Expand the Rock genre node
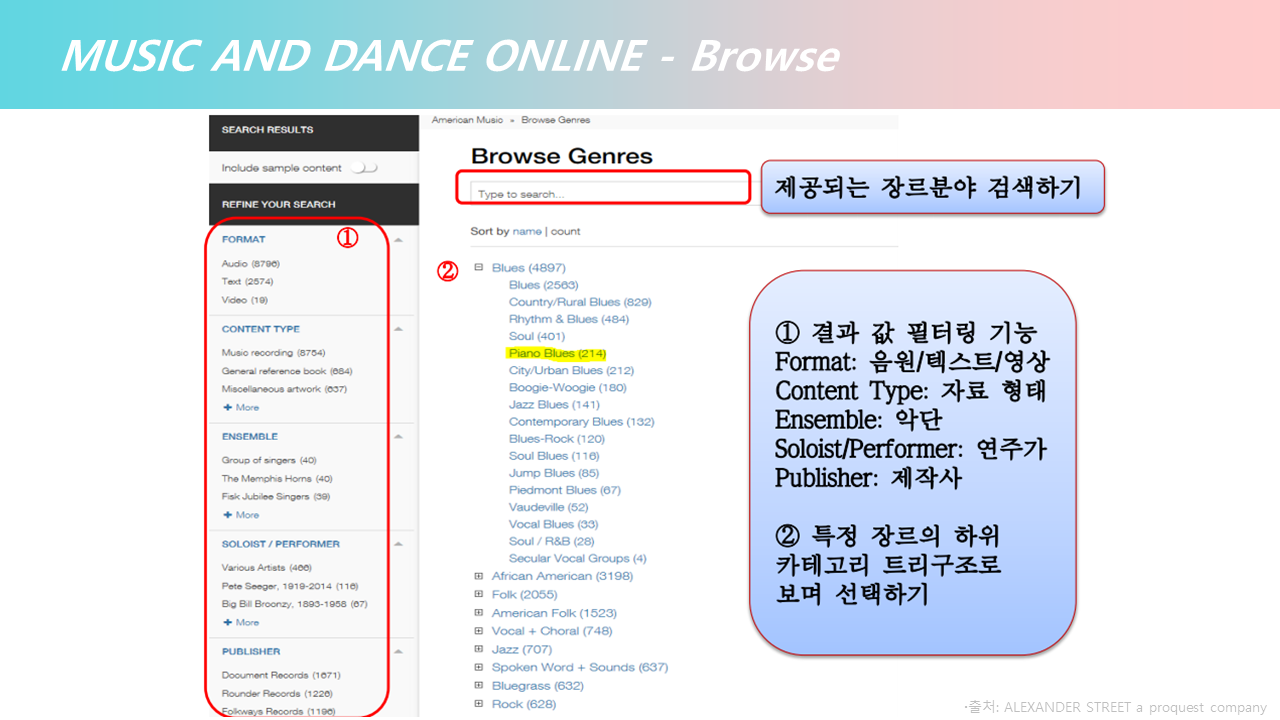Image resolution: width=1280 pixels, height=720 pixels. (x=479, y=704)
